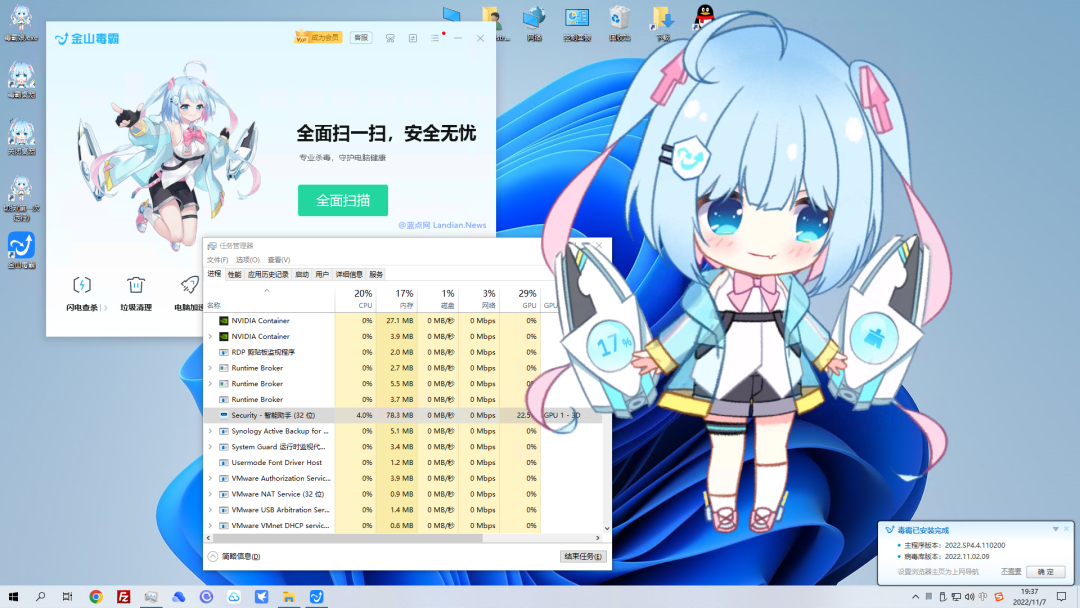Confirm with 确定 in install popup

[x=1046, y=572]
